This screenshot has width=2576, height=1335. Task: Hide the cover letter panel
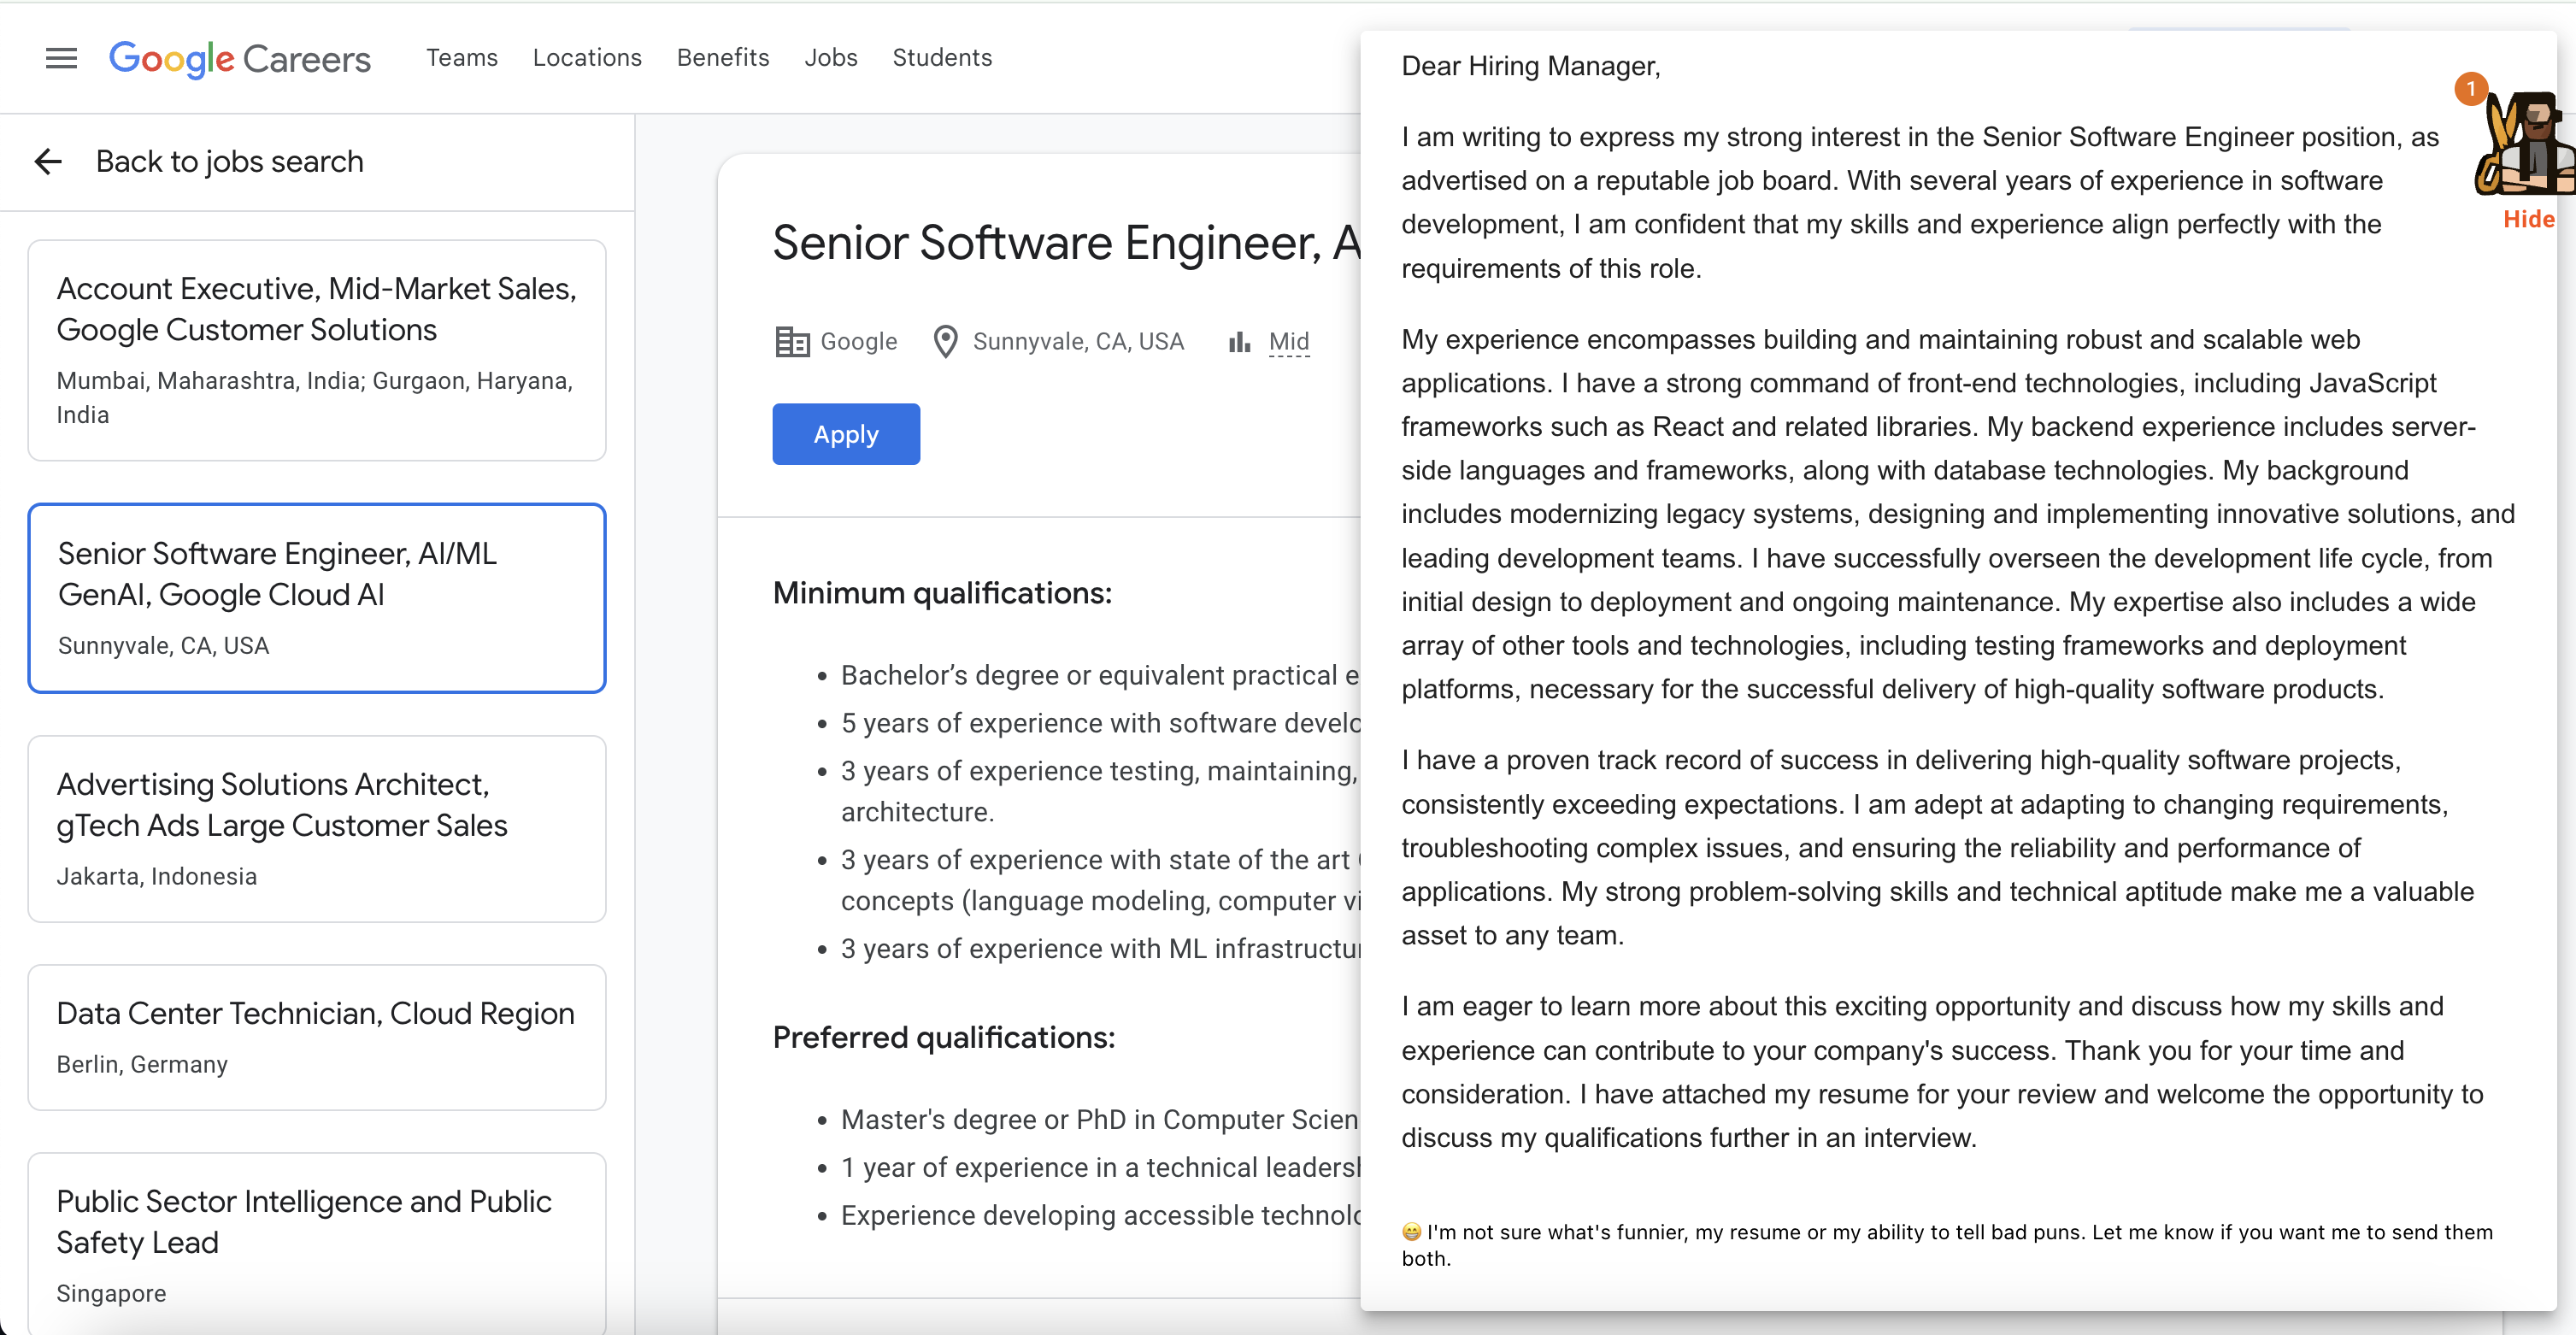click(x=2527, y=219)
